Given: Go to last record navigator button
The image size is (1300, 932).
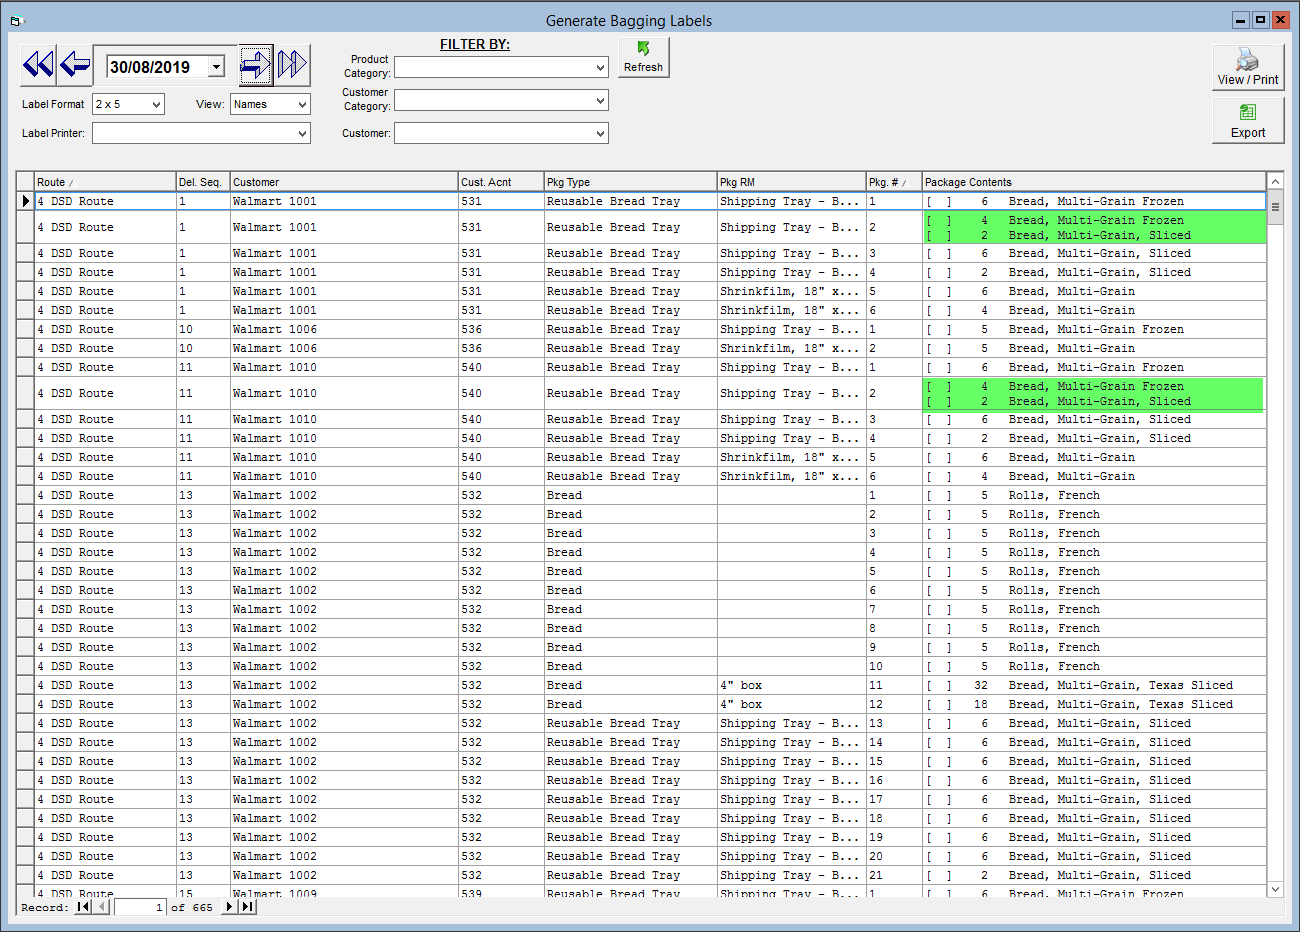Looking at the screenshot, I should (x=247, y=907).
